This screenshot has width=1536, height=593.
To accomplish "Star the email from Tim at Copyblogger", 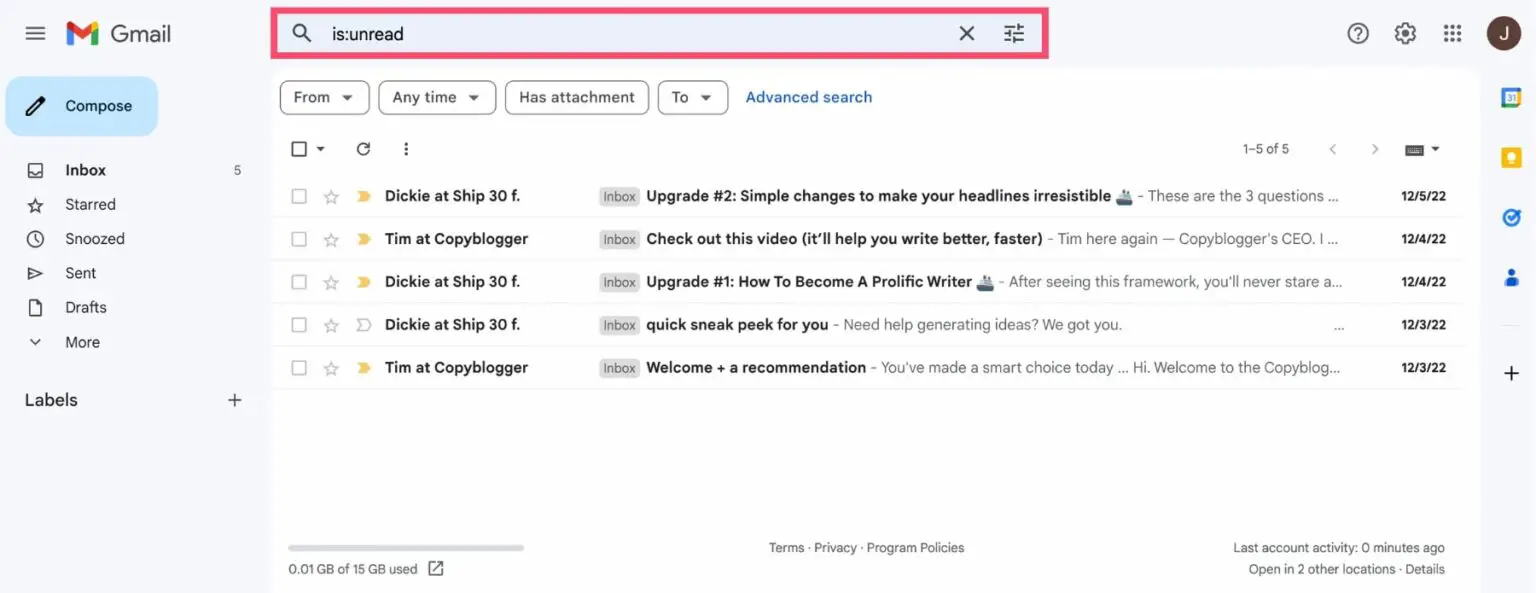I will 331,238.
